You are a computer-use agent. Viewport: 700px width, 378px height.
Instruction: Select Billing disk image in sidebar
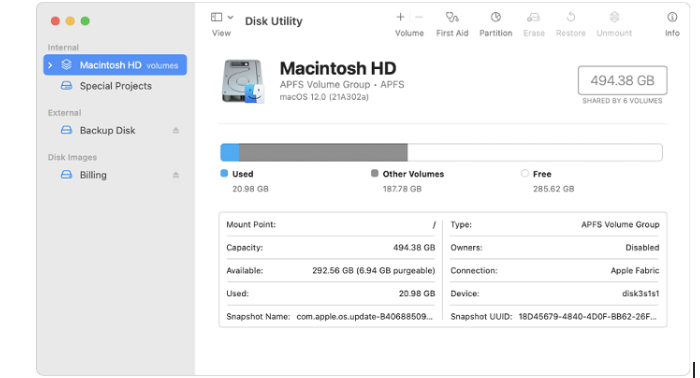(93, 175)
